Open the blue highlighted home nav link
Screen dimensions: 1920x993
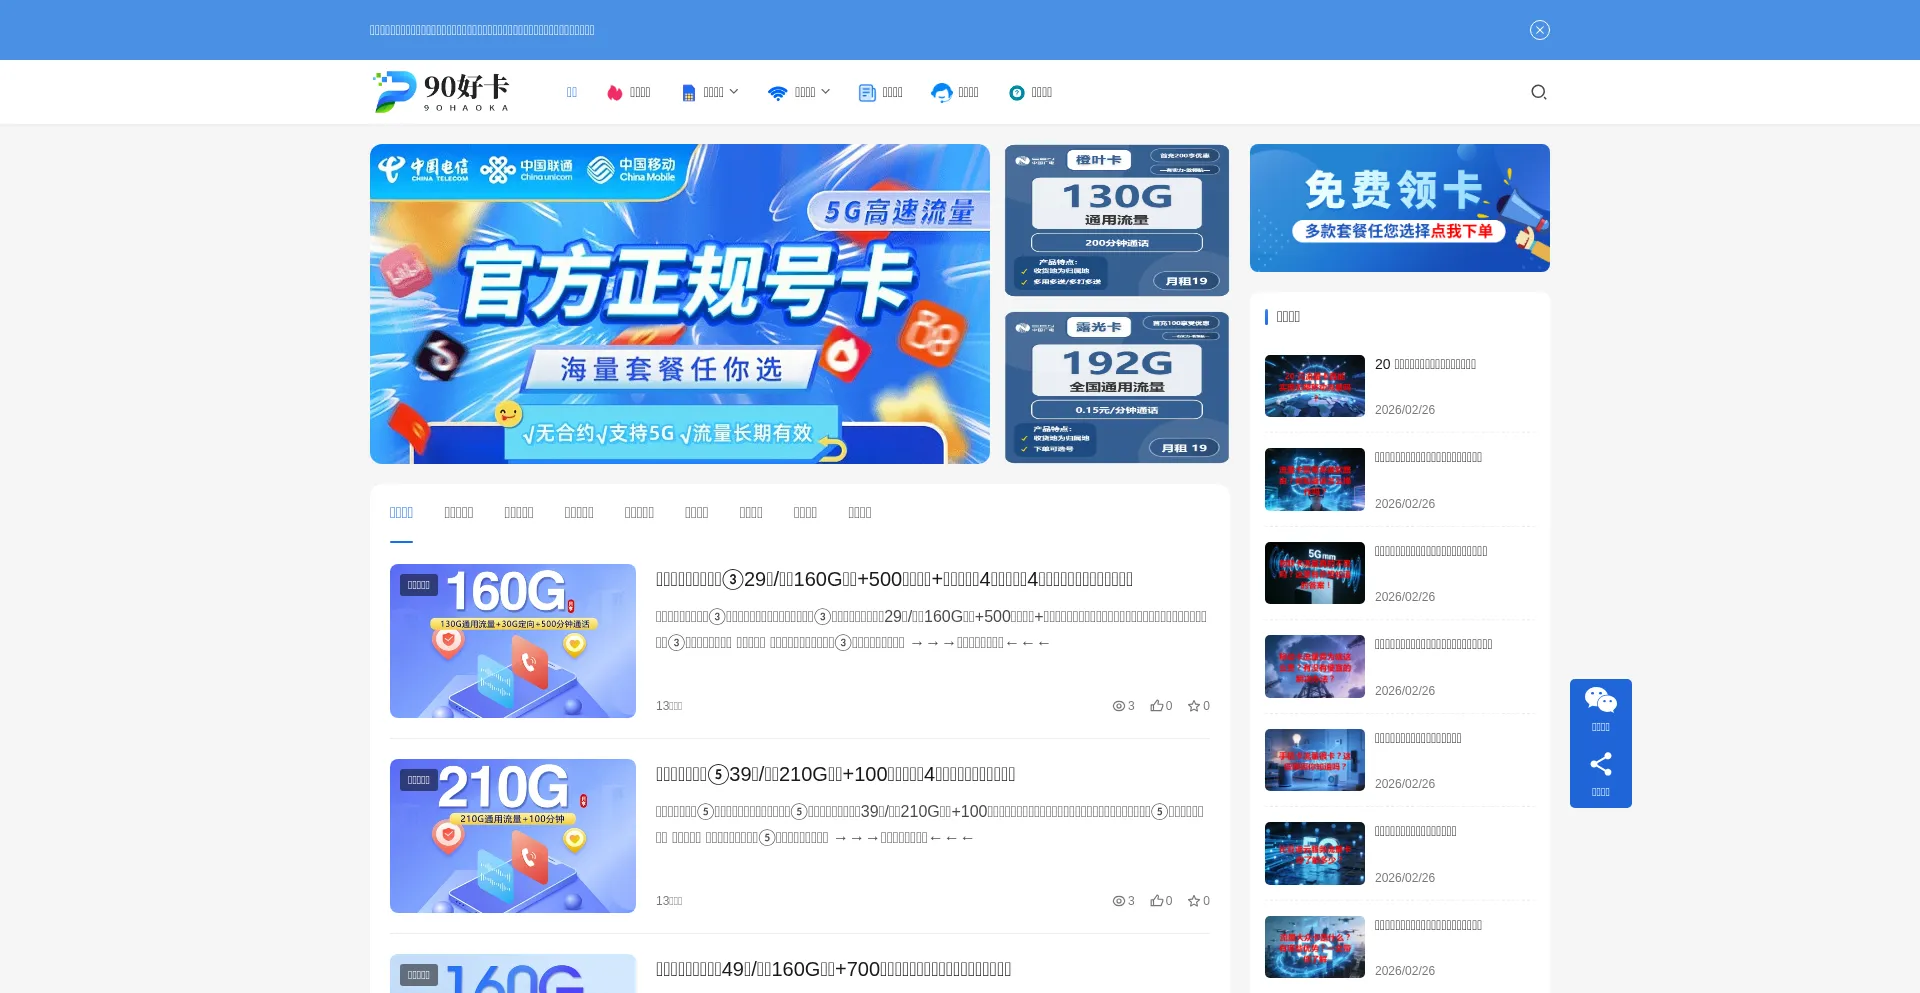click(572, 93)
